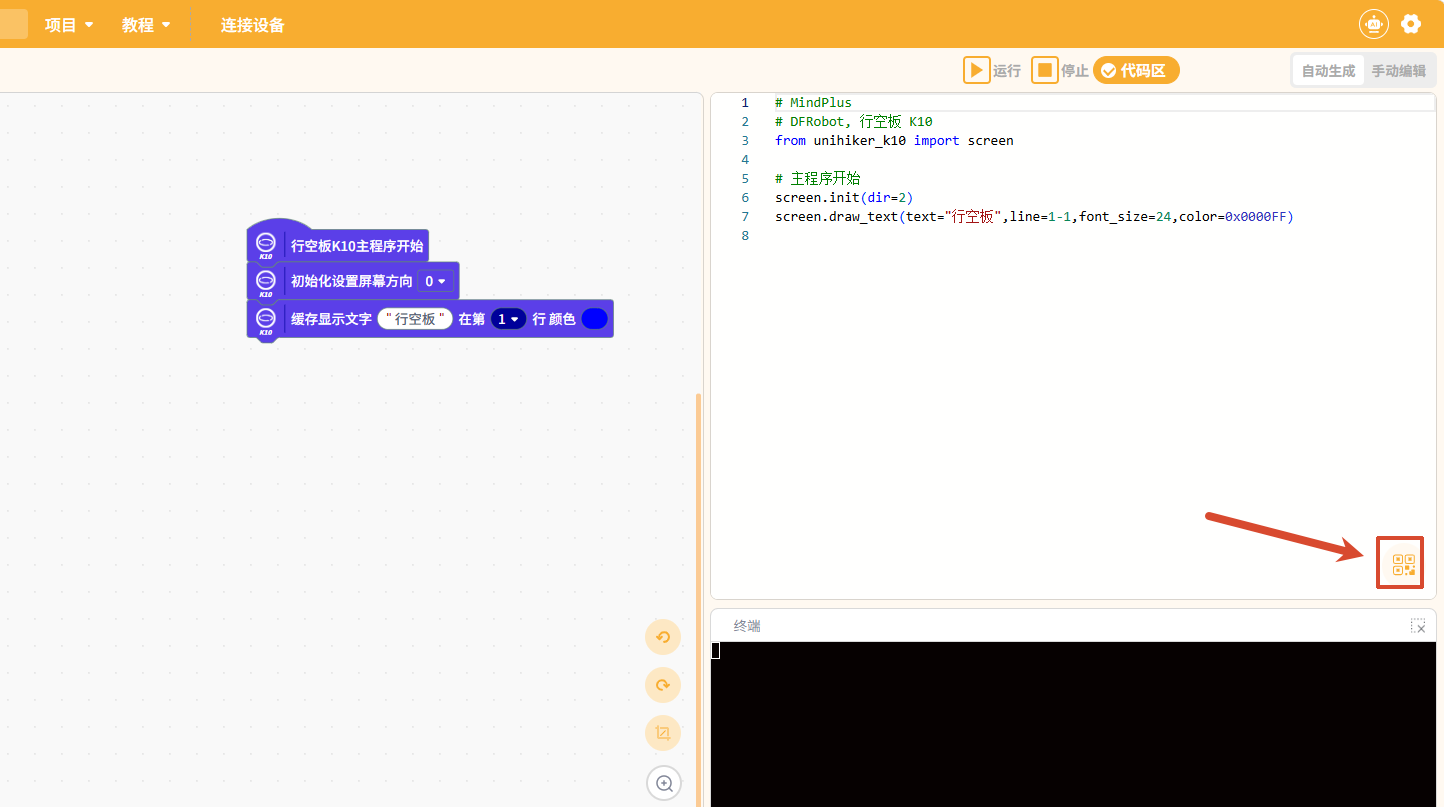Click the "# DFRobot, 行空板 K10" comment line
Image resolution: width=1444 pixels, height=807 pixels.
pos(854,122)
